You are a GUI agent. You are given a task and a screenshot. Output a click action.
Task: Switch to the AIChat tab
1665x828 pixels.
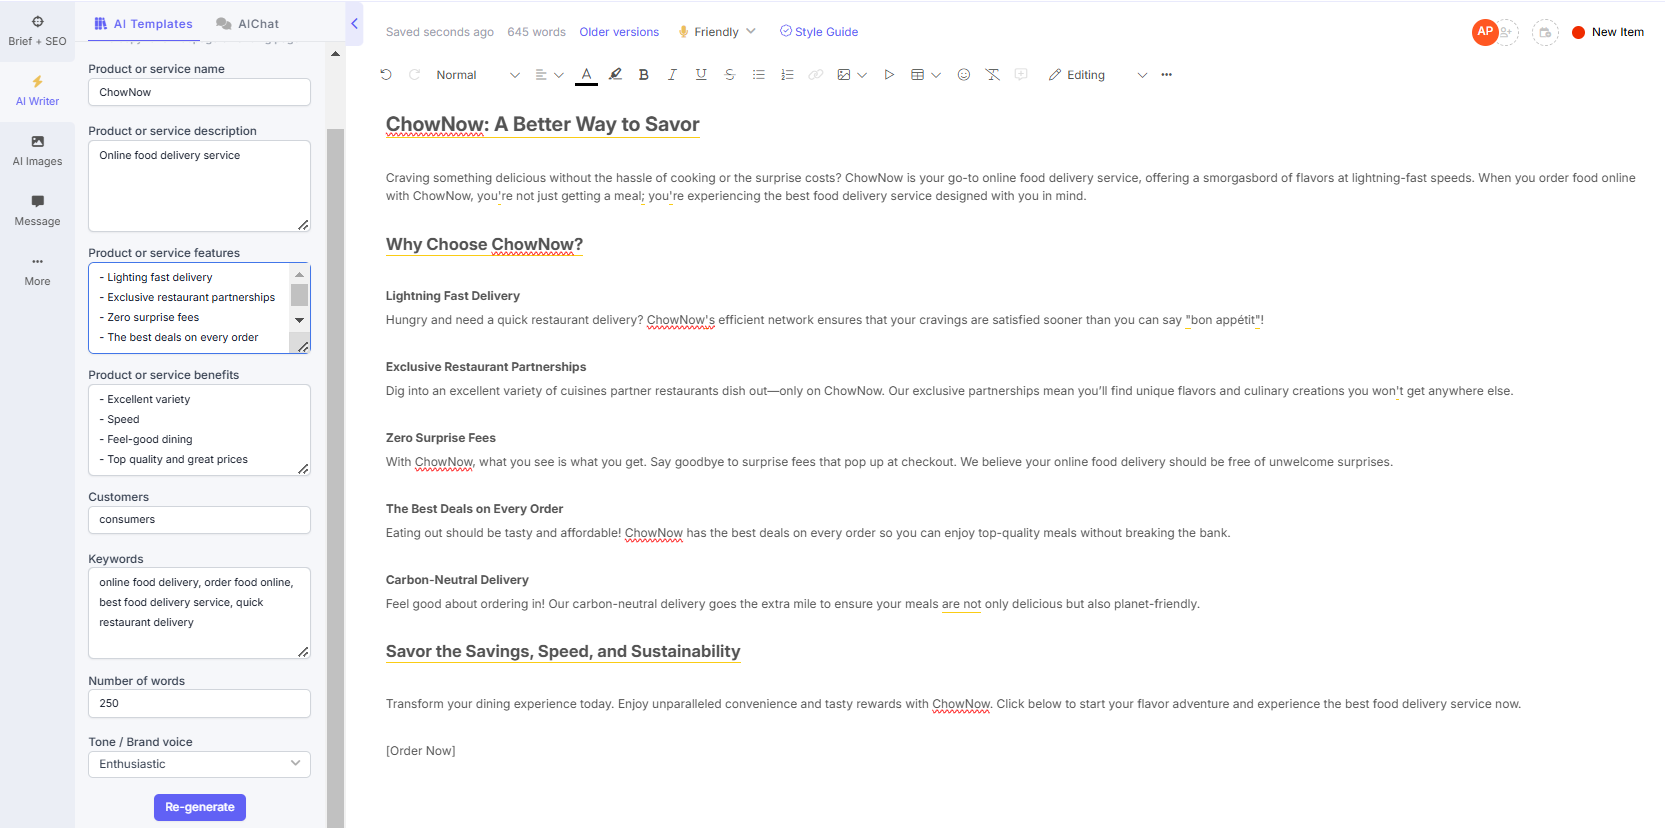click(x=248, y=24)
